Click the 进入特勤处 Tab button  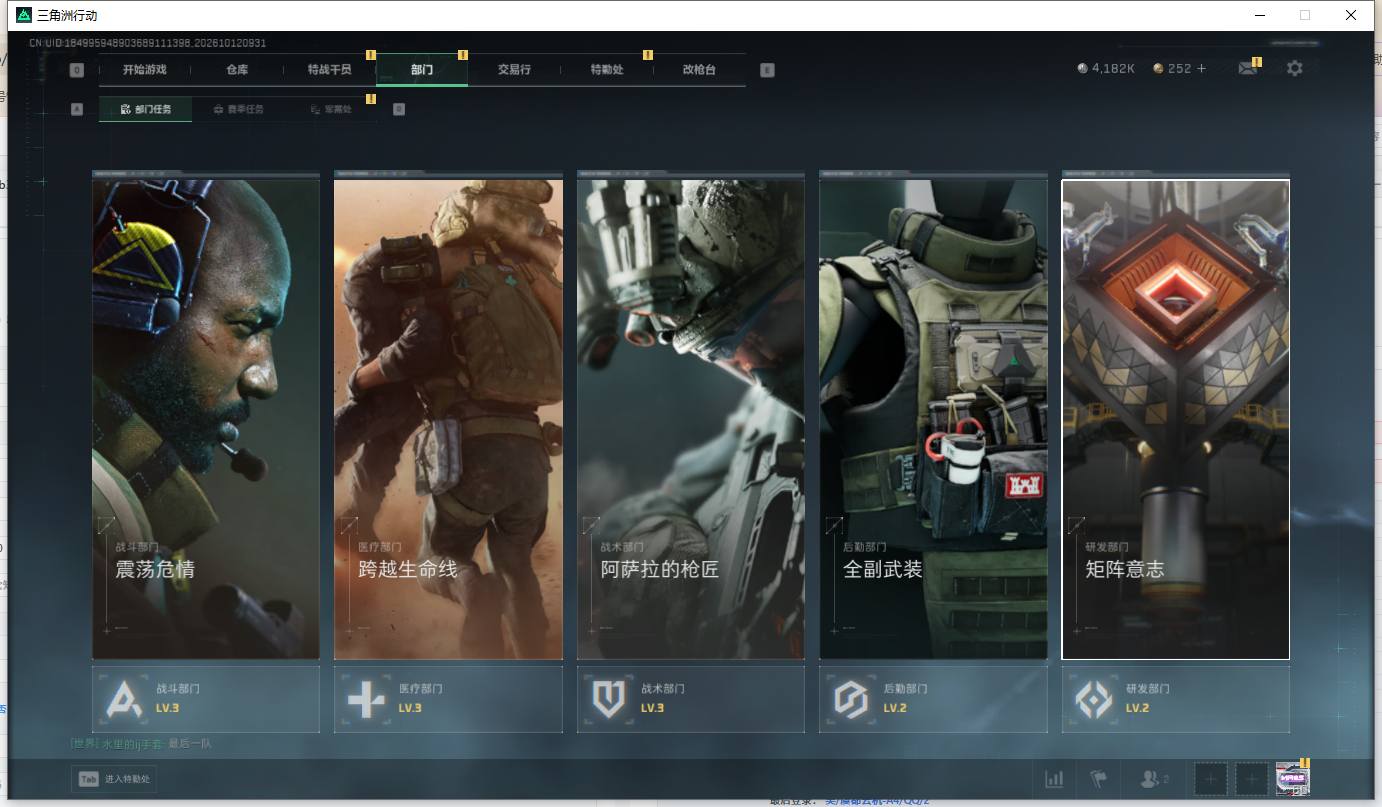click(x=114, y=779)
